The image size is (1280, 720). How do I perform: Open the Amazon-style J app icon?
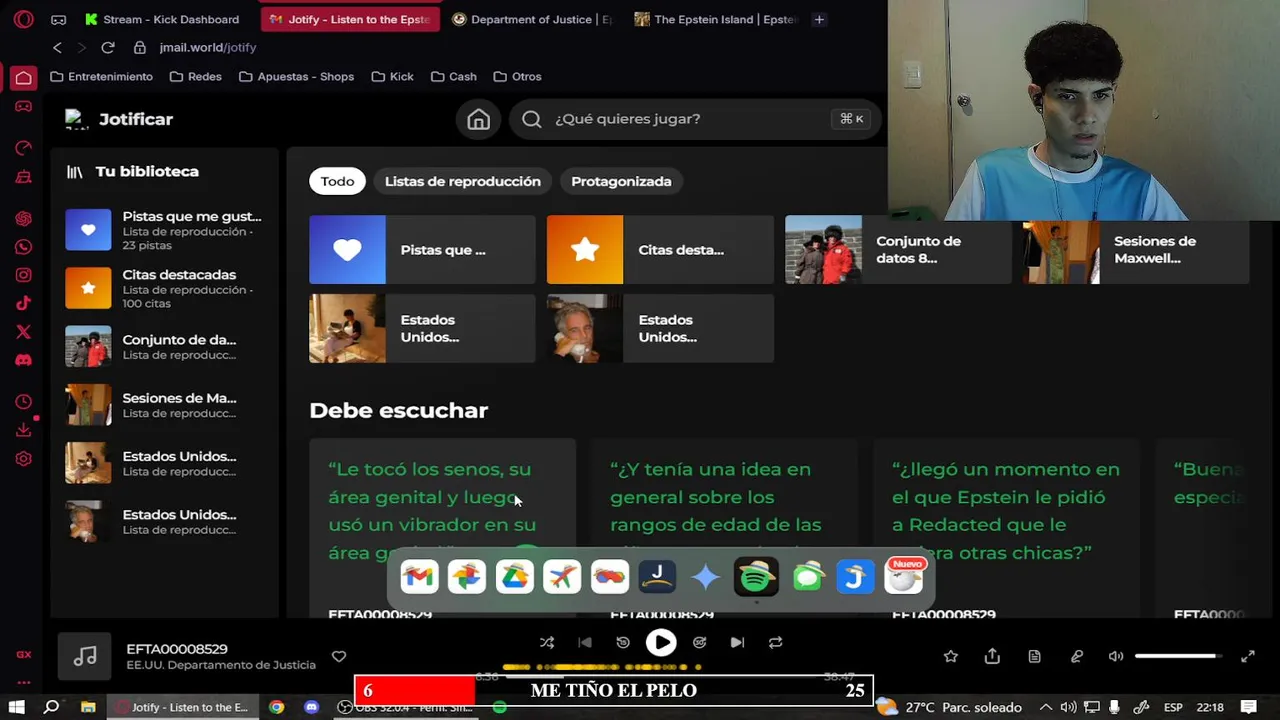[x=657, y=577]
